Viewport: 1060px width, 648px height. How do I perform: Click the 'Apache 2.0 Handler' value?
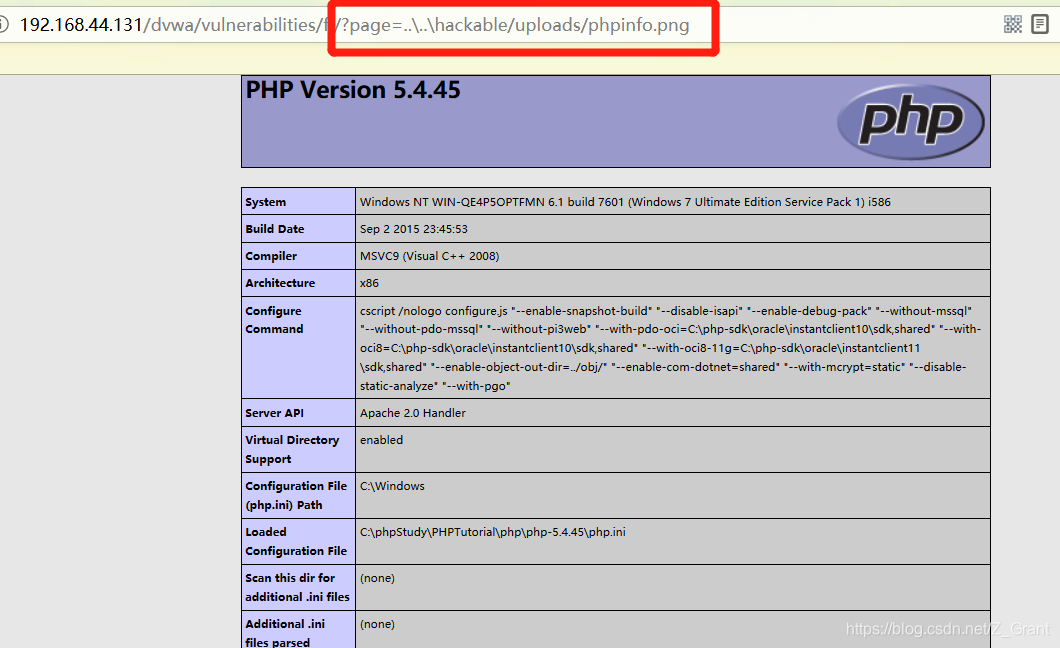click(412, 413)
